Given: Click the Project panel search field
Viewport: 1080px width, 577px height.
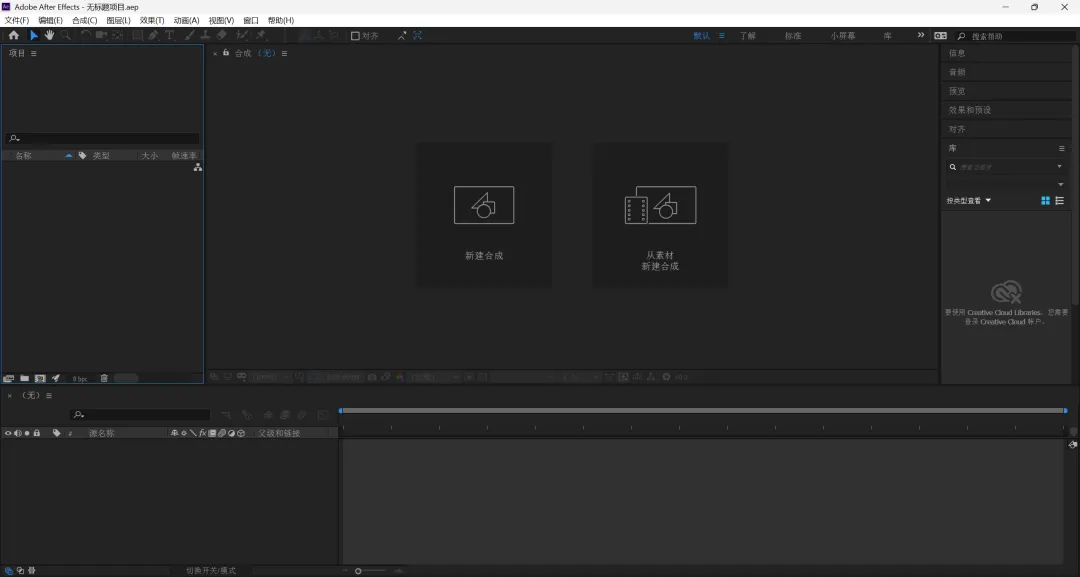Looking at the screenshot, I should 103,138.
